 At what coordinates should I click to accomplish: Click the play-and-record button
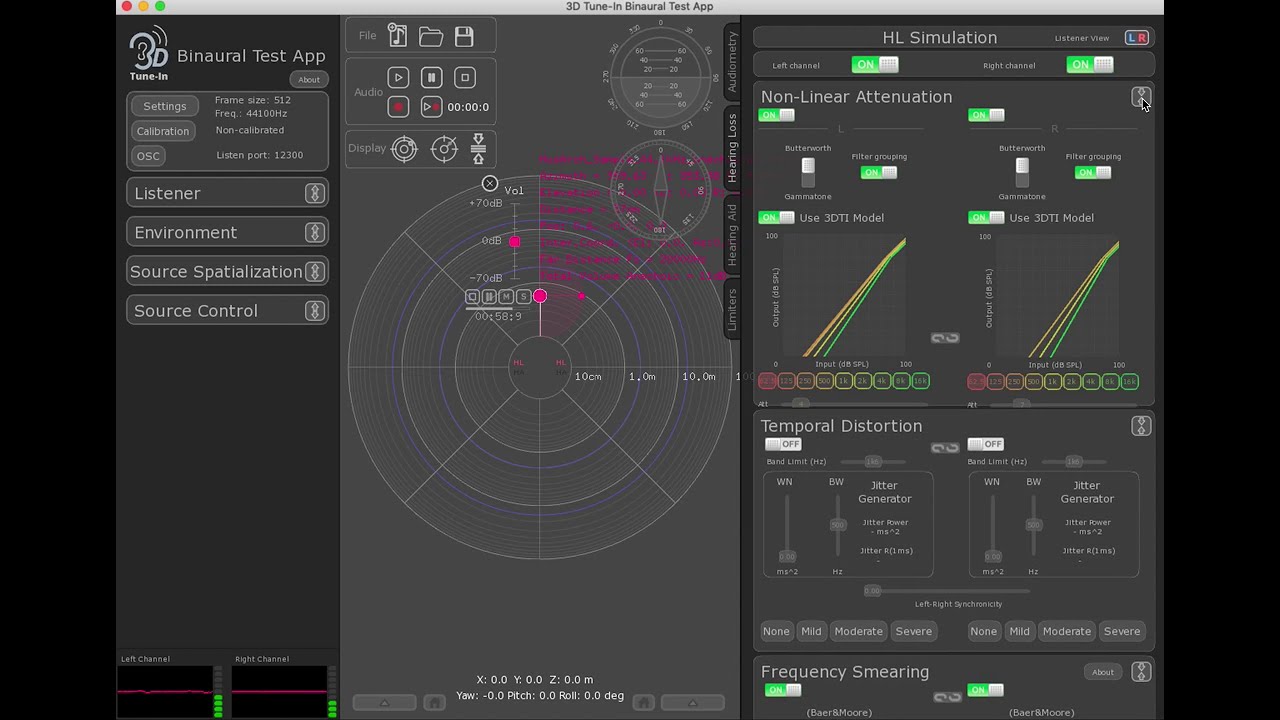pos(431,106)
